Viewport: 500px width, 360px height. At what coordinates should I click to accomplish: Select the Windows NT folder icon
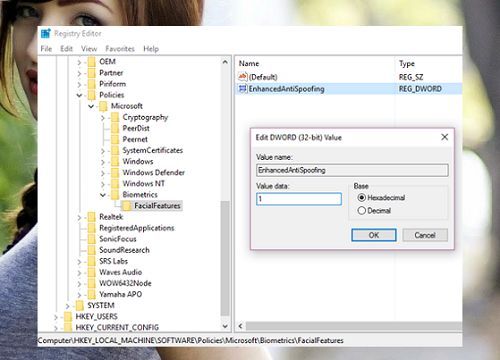[115, 184]
